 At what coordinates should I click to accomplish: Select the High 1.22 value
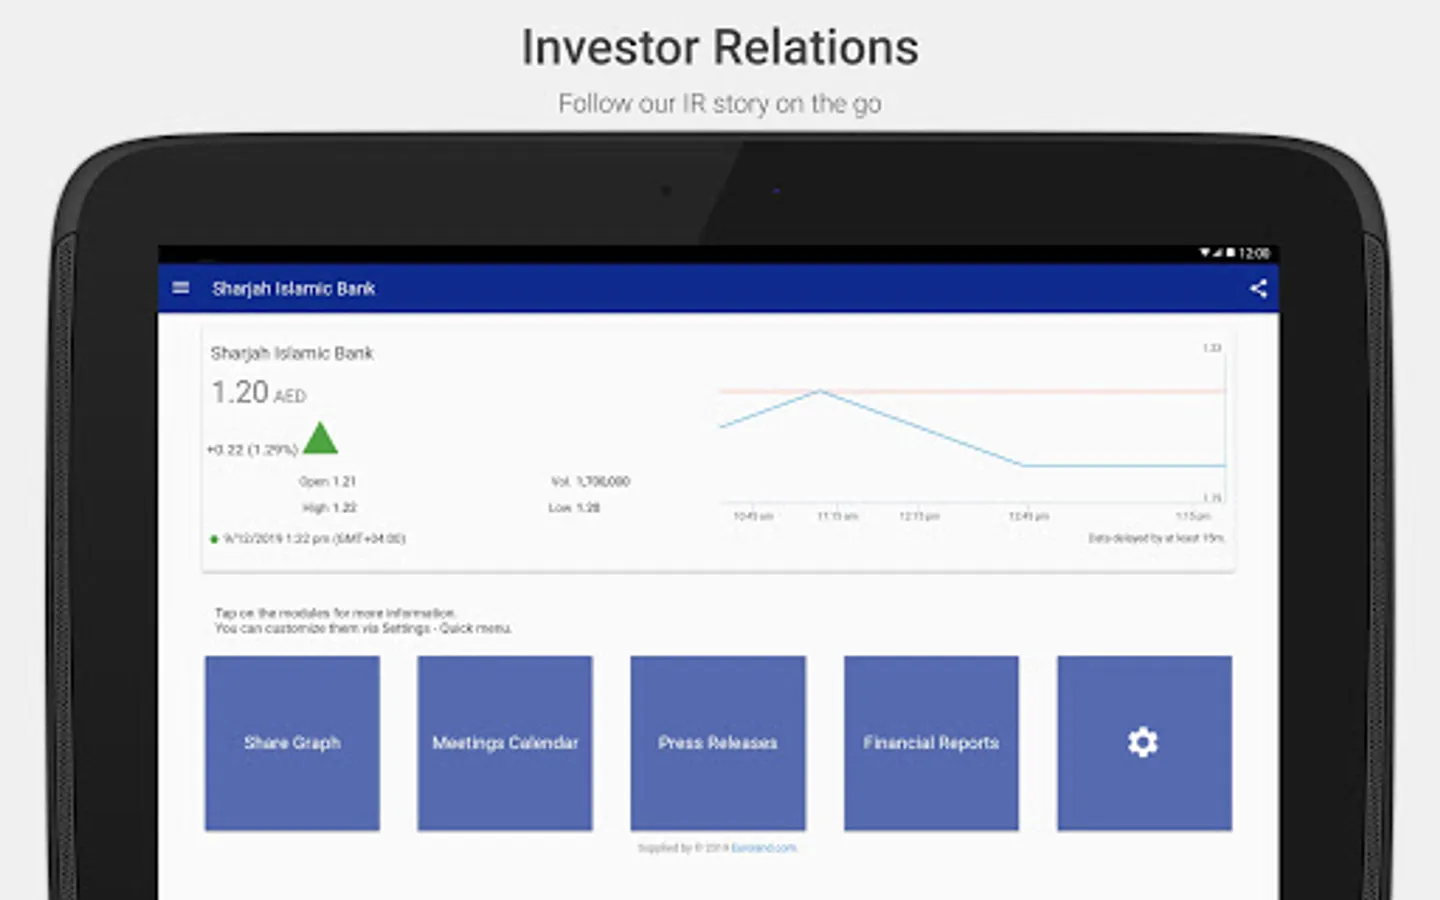pyautogui.click(x=329, y=508)
